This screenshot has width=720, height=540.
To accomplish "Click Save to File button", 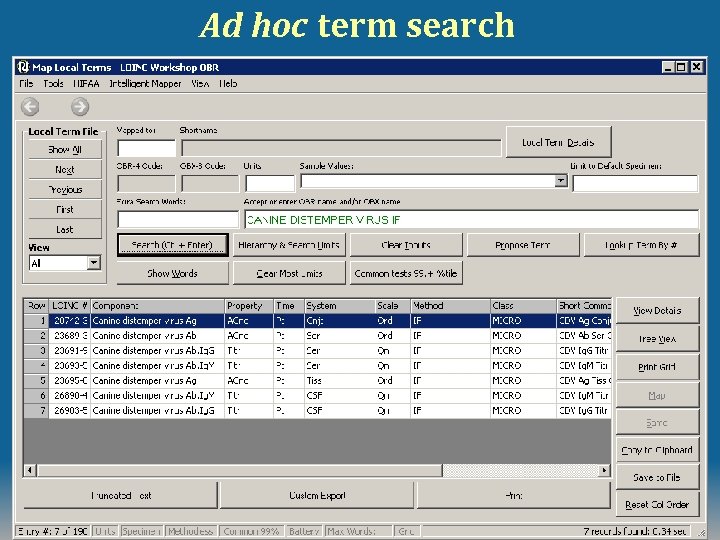I will 657,478.
